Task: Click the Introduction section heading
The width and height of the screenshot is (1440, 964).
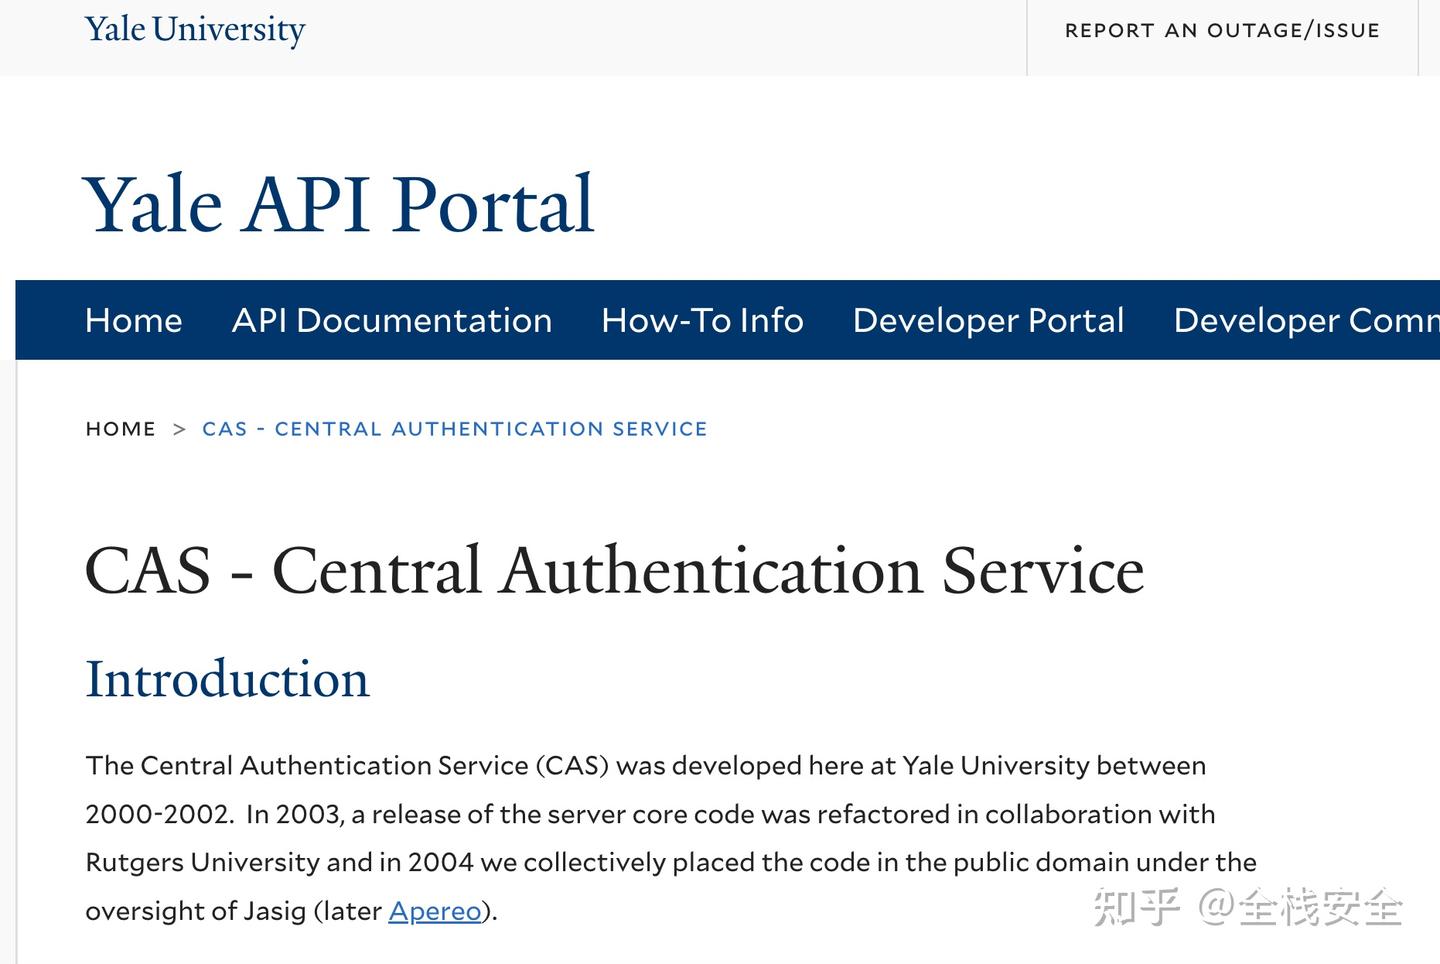Action: coord(228,679)
